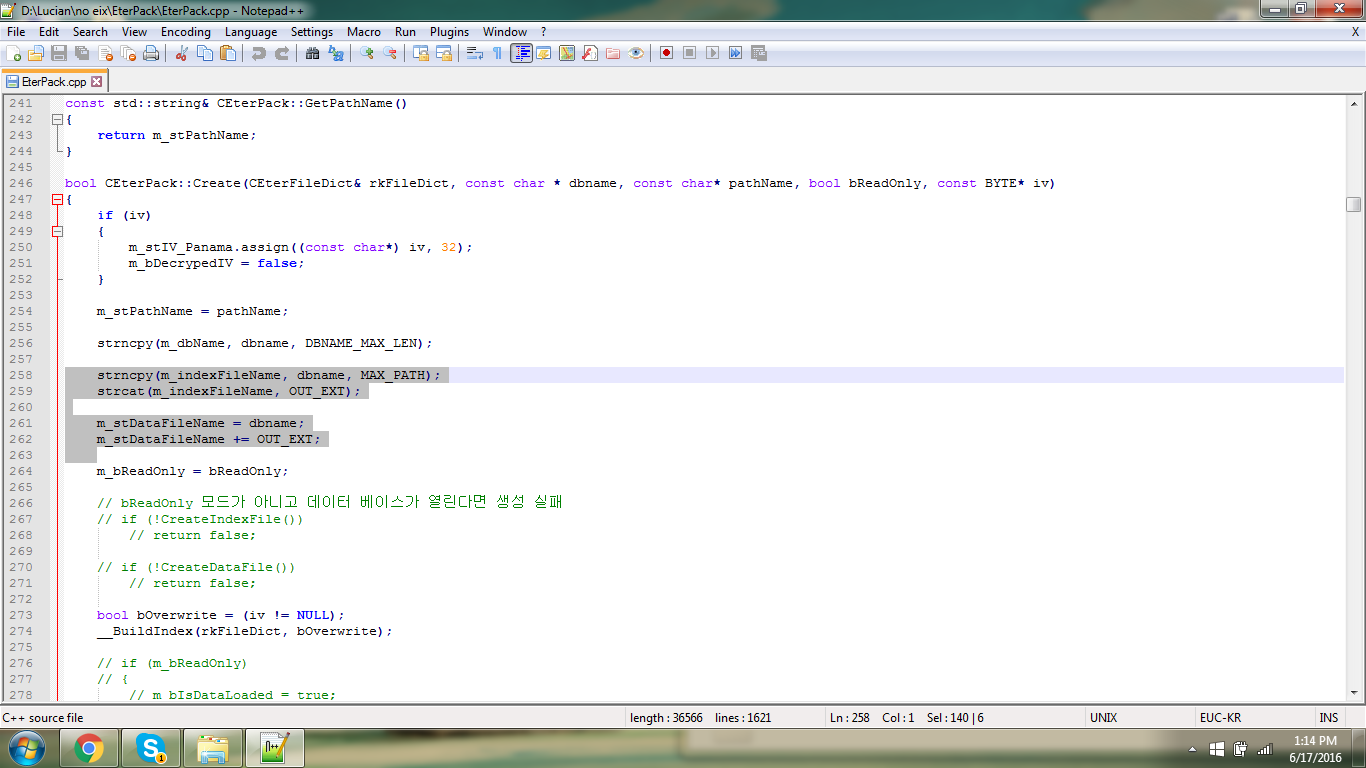This screenshot has height=768, width=1366.
Task: Open Find with the binoculars icon
Action: tap(313, 53)
